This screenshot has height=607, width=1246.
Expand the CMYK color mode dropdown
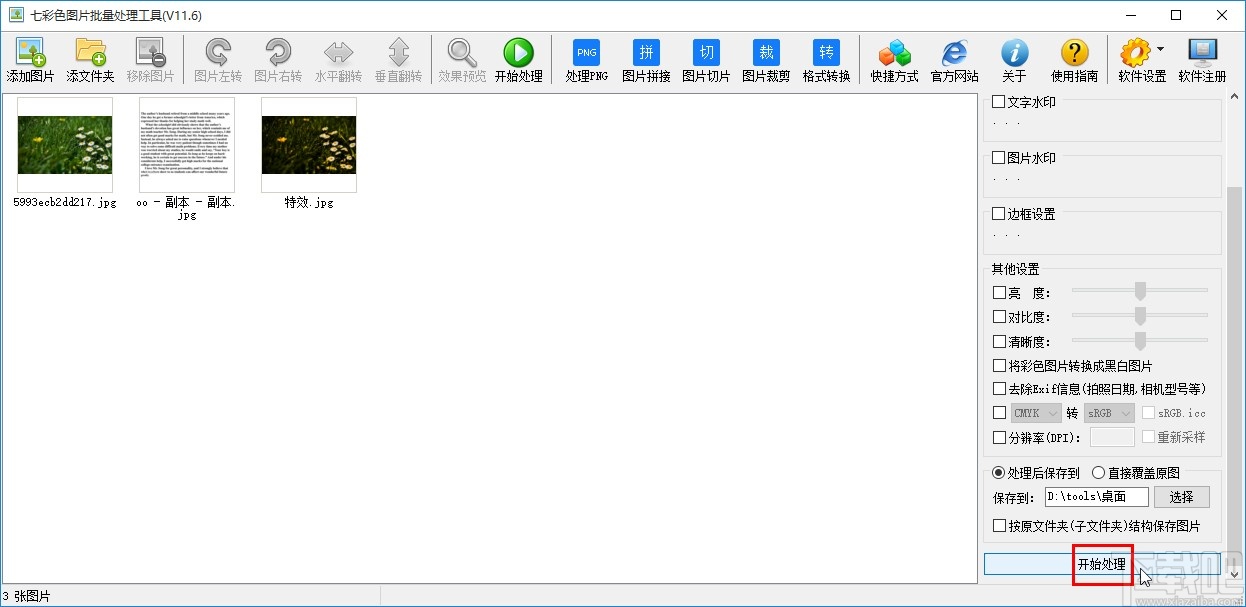[x=1034, y=413]
